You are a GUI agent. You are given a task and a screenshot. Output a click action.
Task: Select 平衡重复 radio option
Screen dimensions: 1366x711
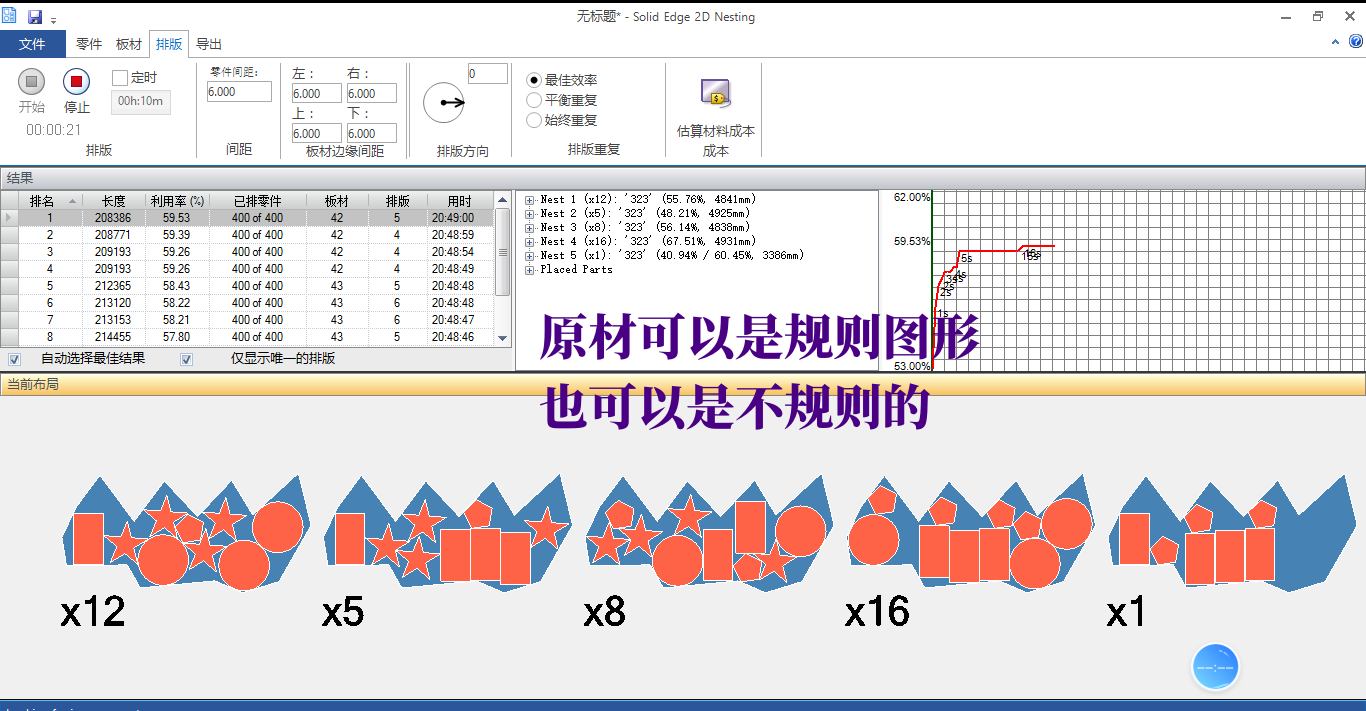tap(534, 100)
